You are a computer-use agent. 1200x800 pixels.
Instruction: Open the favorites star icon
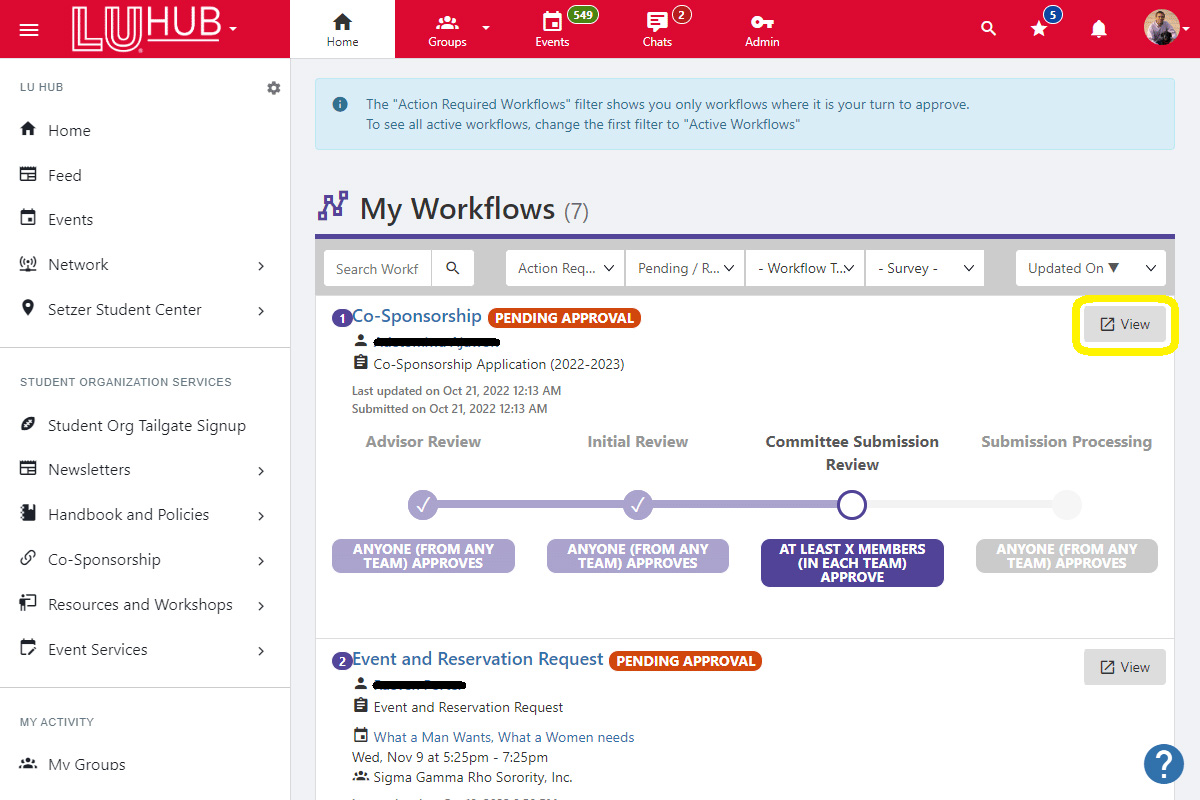click(x=1039, y=29)
